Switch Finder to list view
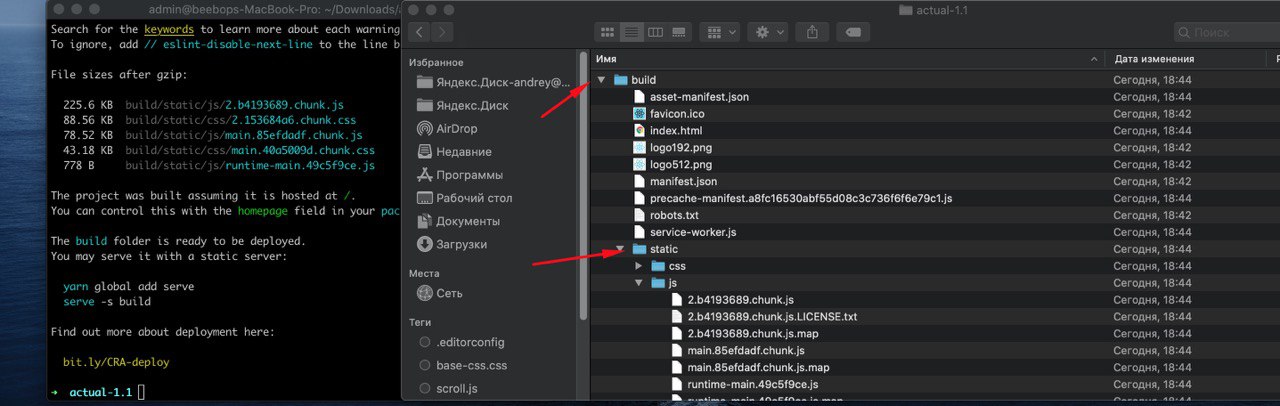 click(x=631, y=32)
